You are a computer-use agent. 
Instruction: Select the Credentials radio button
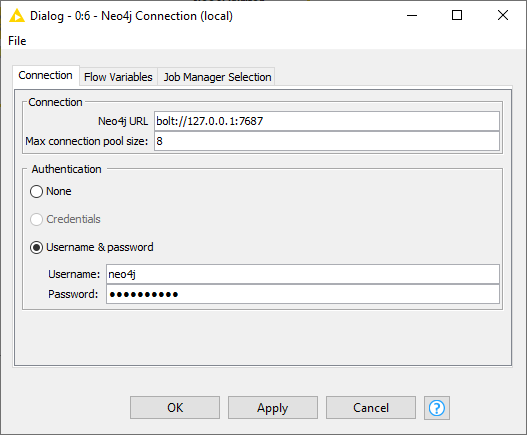(x=36, y=219)
